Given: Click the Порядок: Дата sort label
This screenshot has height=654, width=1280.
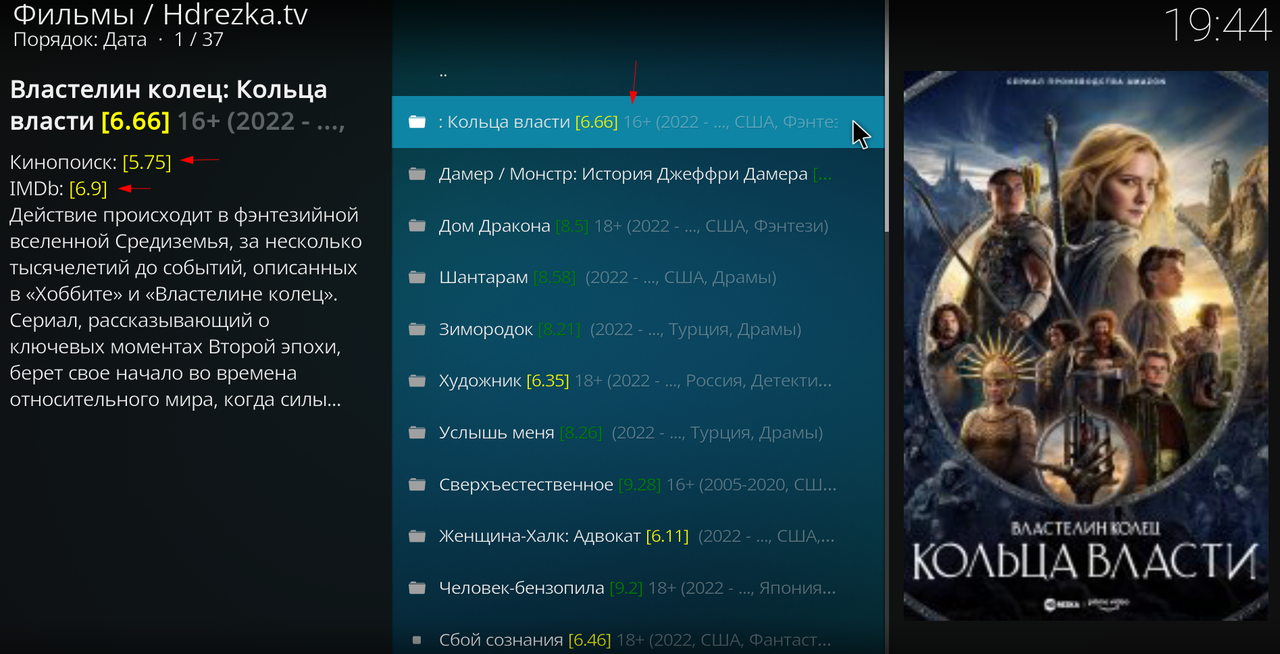Looking at the screenshot, I should [79, 40].
